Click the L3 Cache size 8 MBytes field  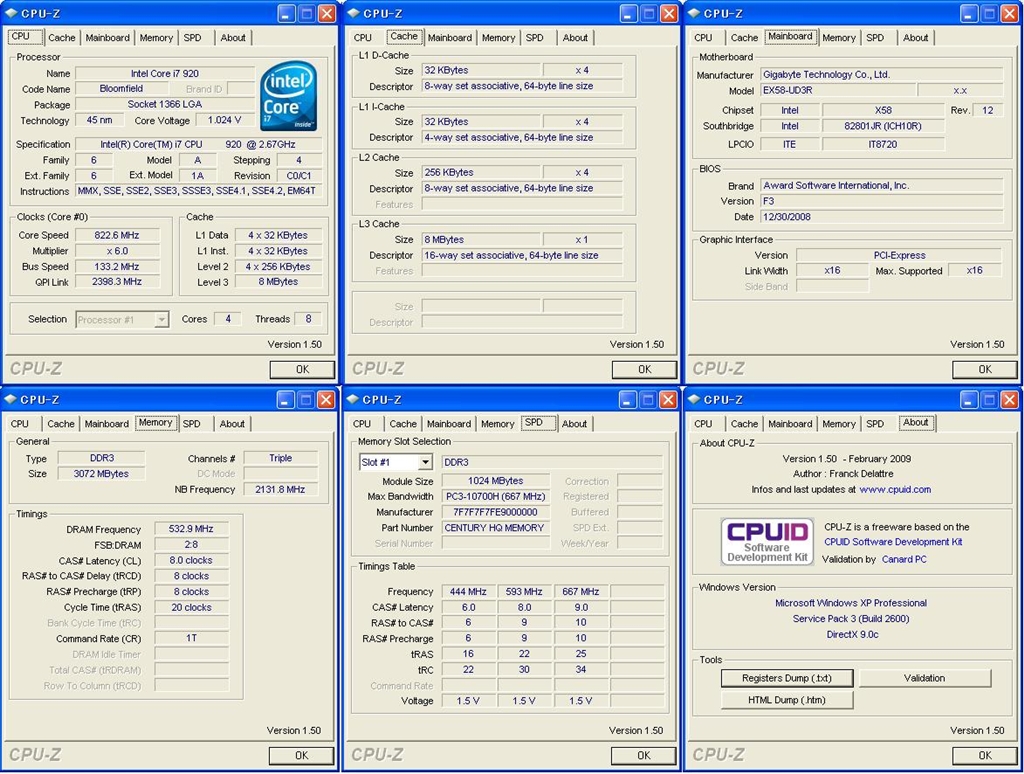tap(481, 240)
